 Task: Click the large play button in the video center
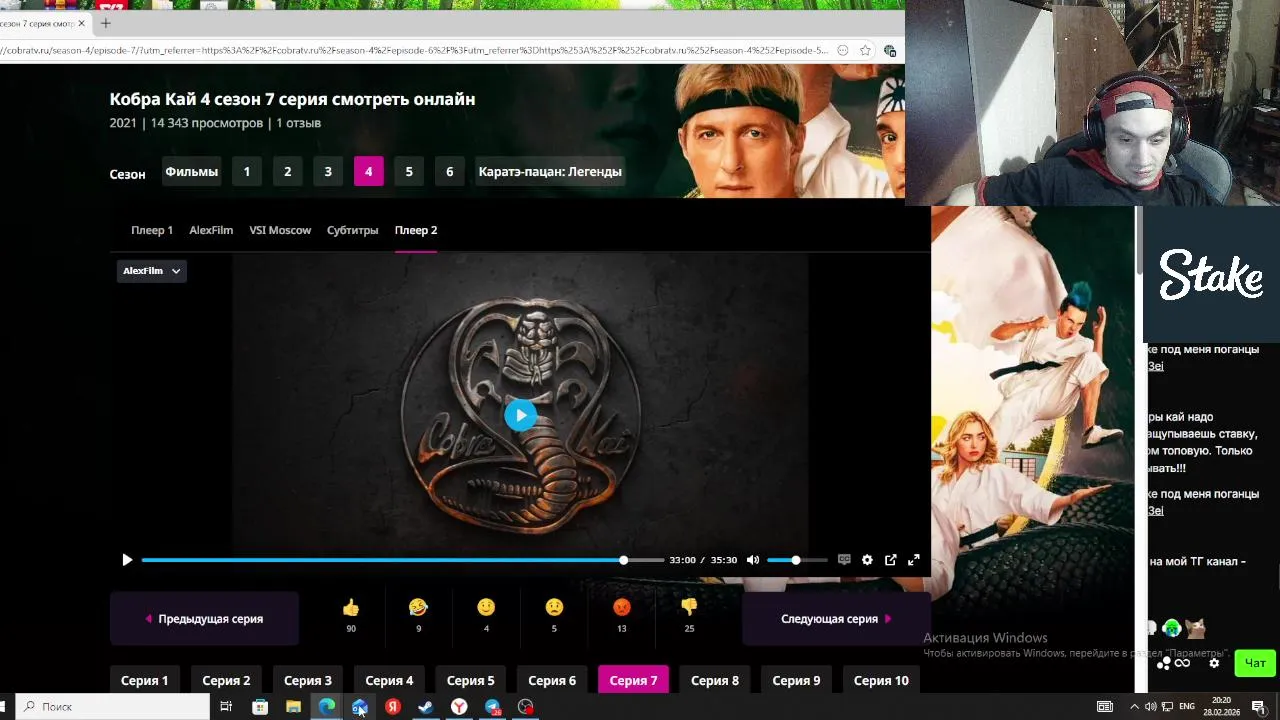[520, 415]
